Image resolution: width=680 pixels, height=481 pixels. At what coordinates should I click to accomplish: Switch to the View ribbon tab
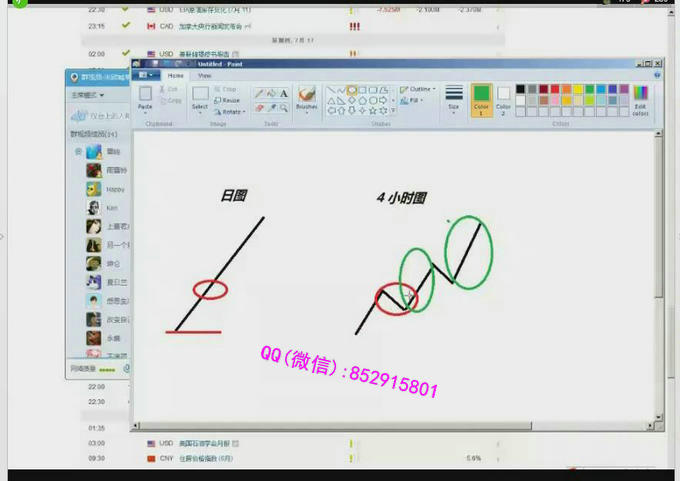(204, 75)
